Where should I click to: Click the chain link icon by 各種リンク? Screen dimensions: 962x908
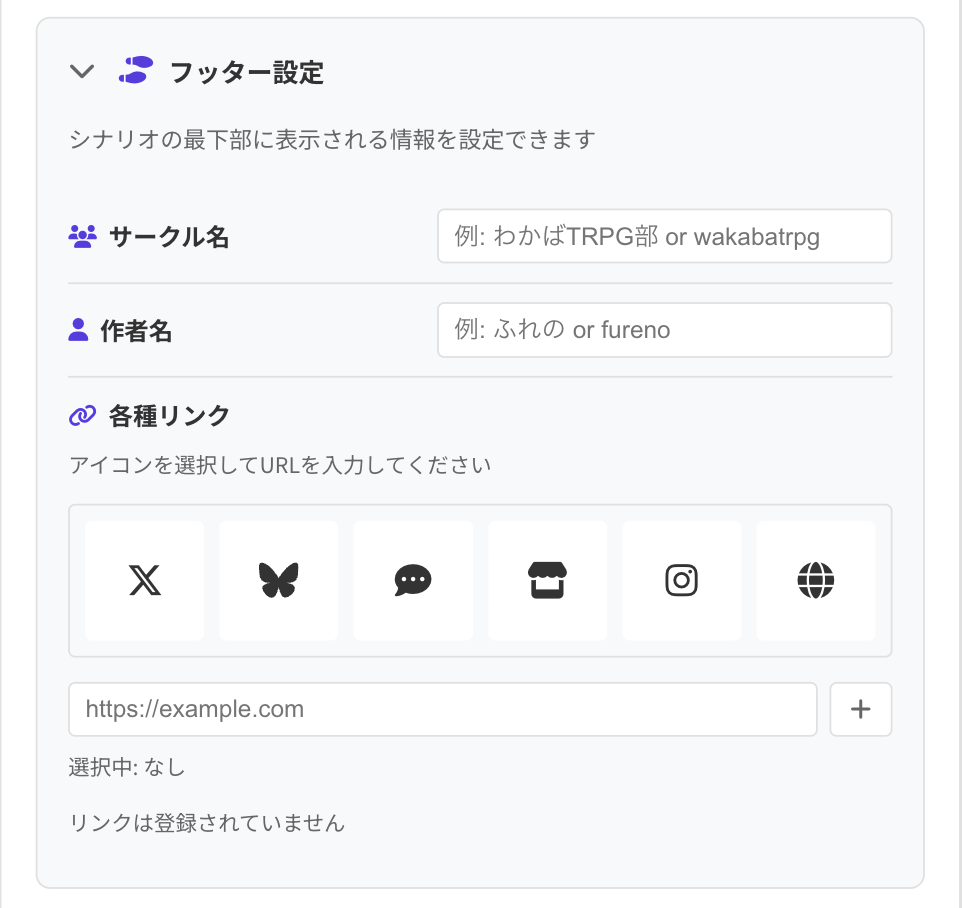pos(83,415)
